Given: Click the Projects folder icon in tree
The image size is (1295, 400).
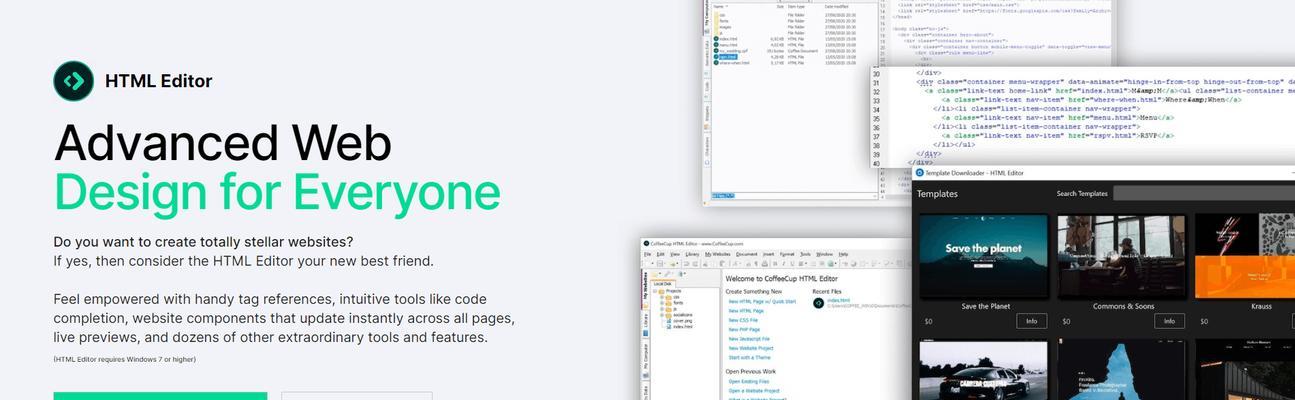Looking at the screenshot, I should [x=662, y=291].
